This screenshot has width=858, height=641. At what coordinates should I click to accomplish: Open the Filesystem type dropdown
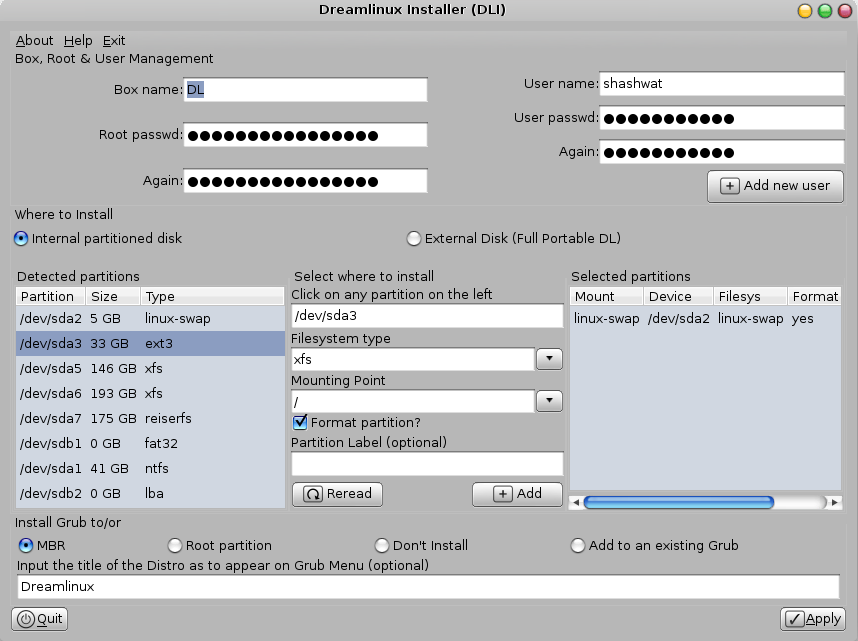549,359
